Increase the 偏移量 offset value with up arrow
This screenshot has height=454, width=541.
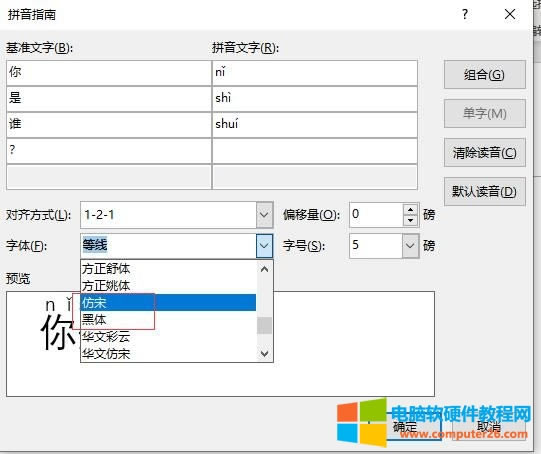pyautogui.click(x=410, y=210)
